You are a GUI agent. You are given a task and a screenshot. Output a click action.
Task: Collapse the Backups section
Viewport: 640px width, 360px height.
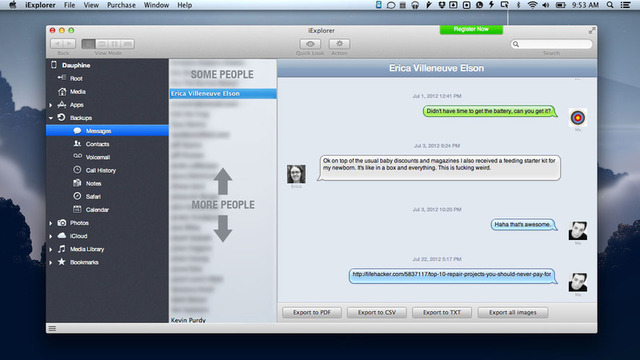pos(51,118)
